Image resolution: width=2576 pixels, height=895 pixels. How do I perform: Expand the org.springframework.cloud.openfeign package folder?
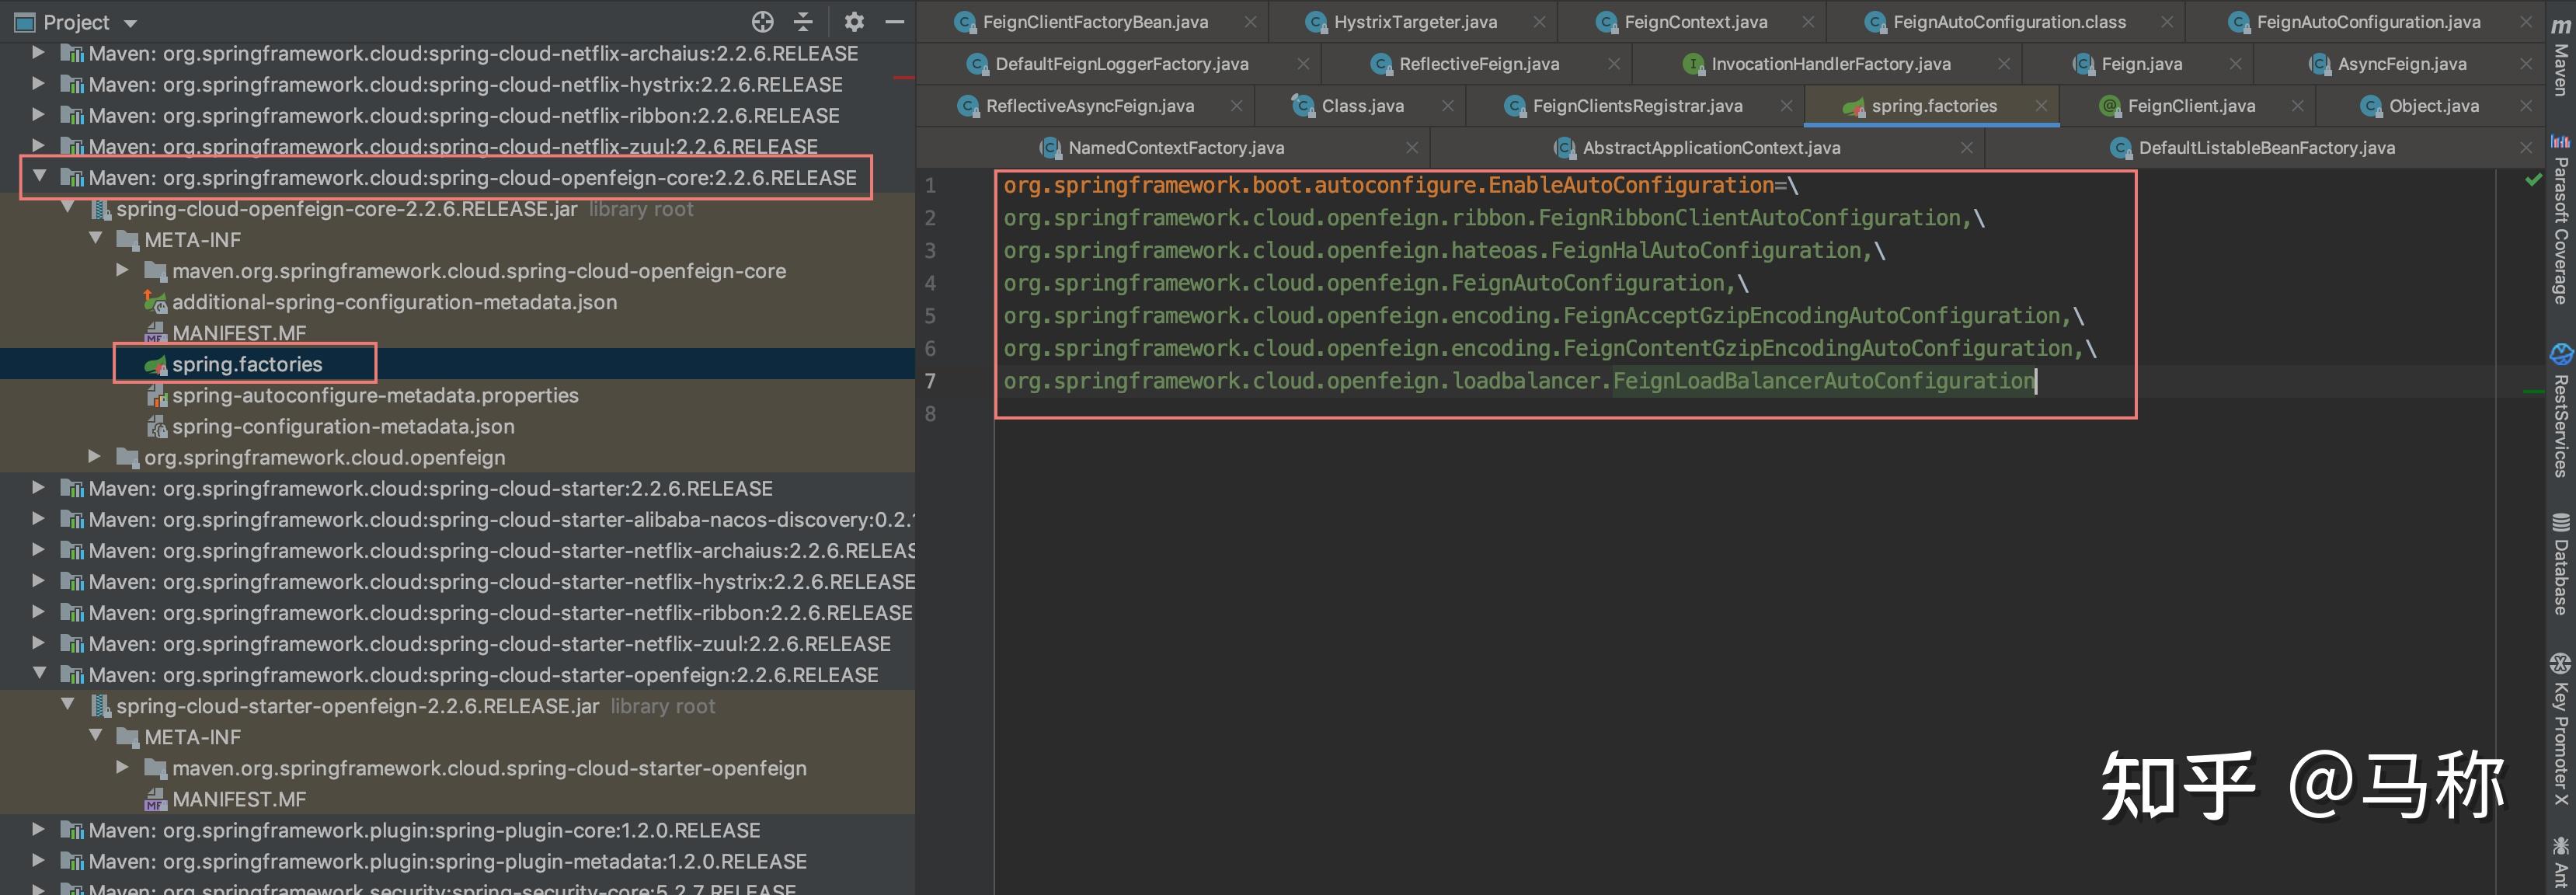coord(95,456)
